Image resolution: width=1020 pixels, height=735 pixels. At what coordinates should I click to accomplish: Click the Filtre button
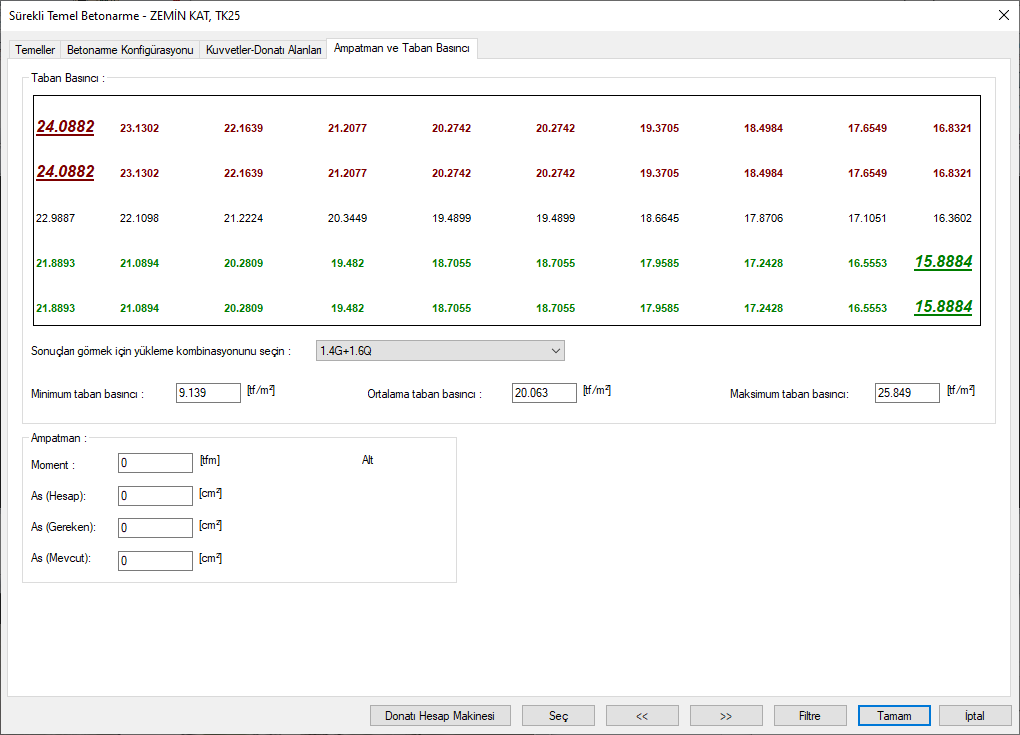point(810,716)
